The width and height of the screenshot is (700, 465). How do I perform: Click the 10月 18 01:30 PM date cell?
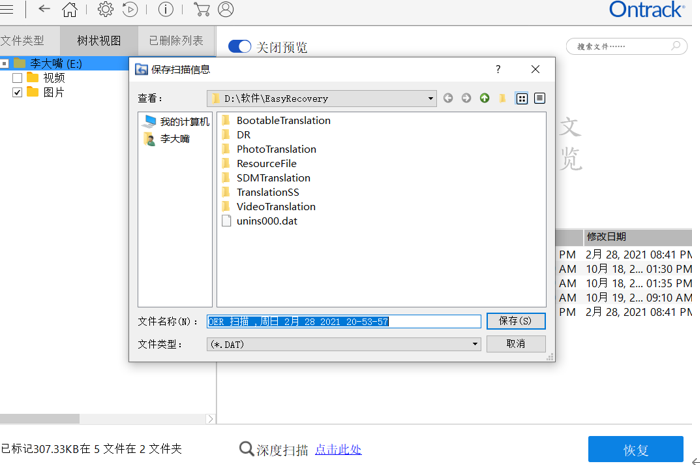pyautogui.click(x=639, y=269)
